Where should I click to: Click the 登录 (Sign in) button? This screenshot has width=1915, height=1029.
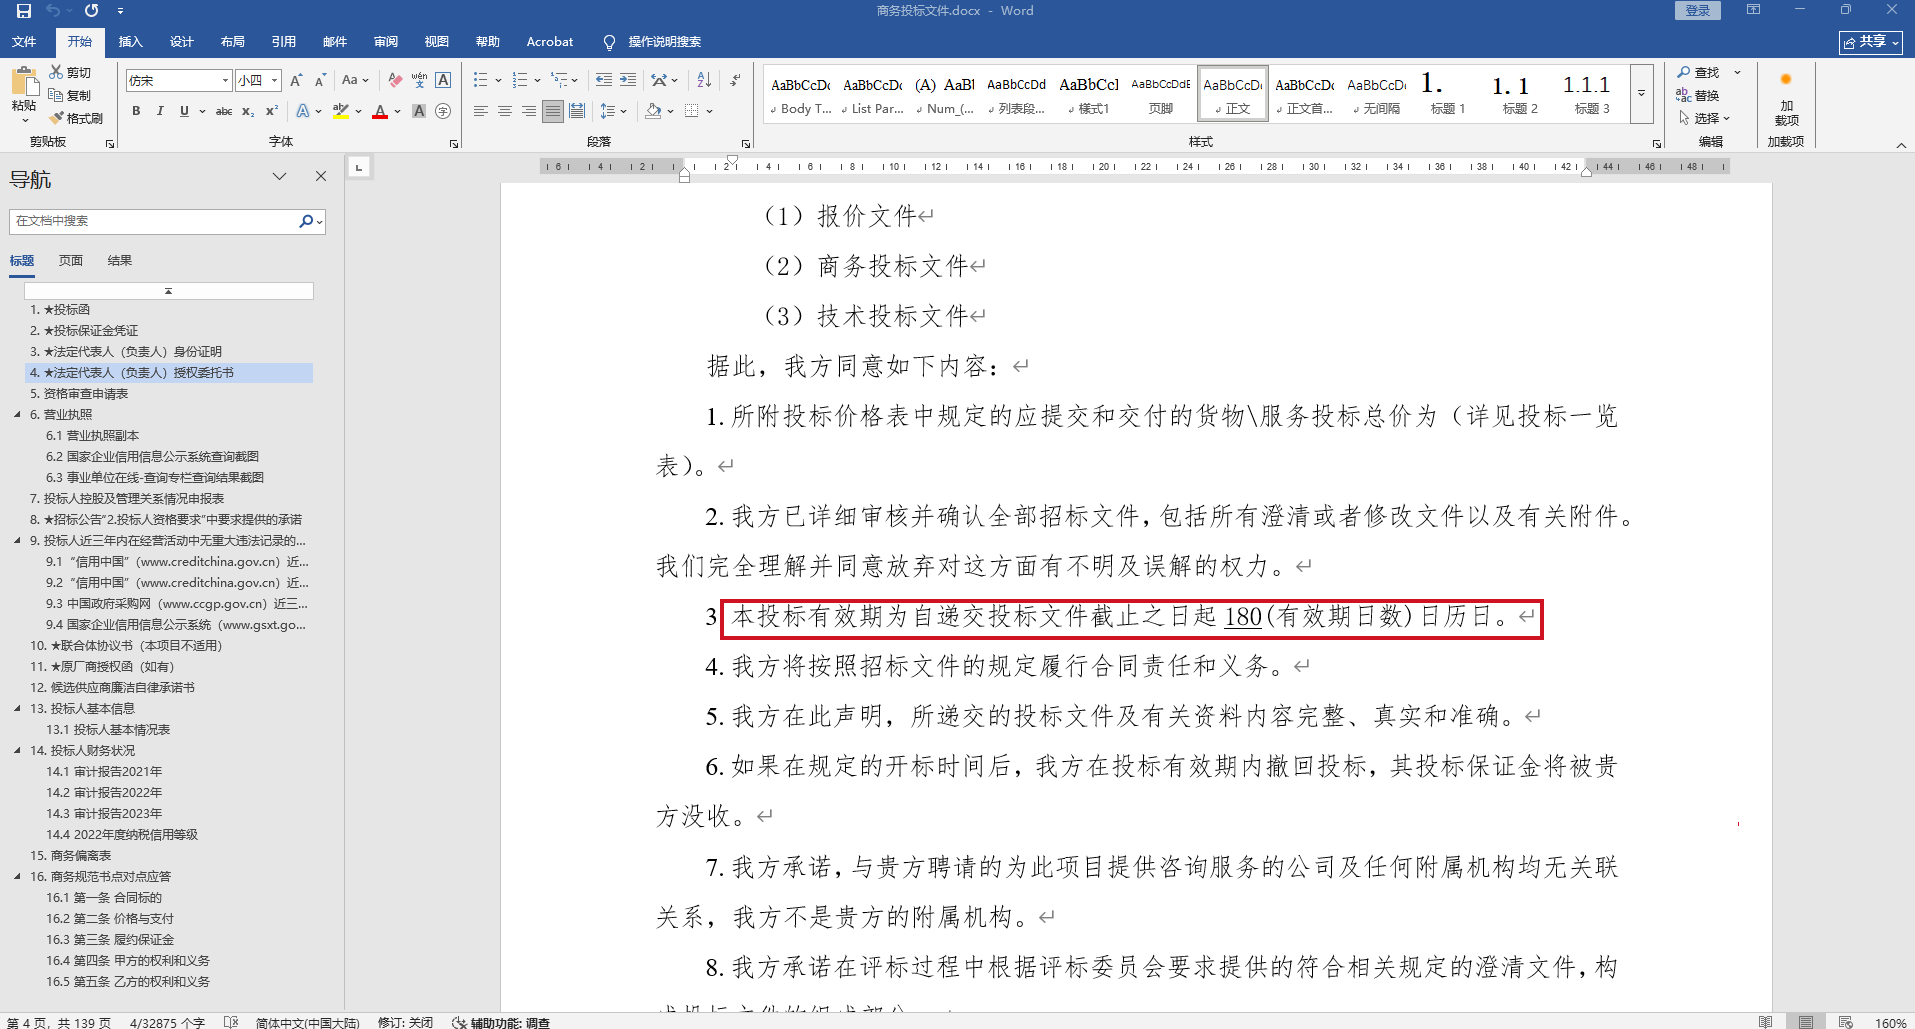[1698, 10]
